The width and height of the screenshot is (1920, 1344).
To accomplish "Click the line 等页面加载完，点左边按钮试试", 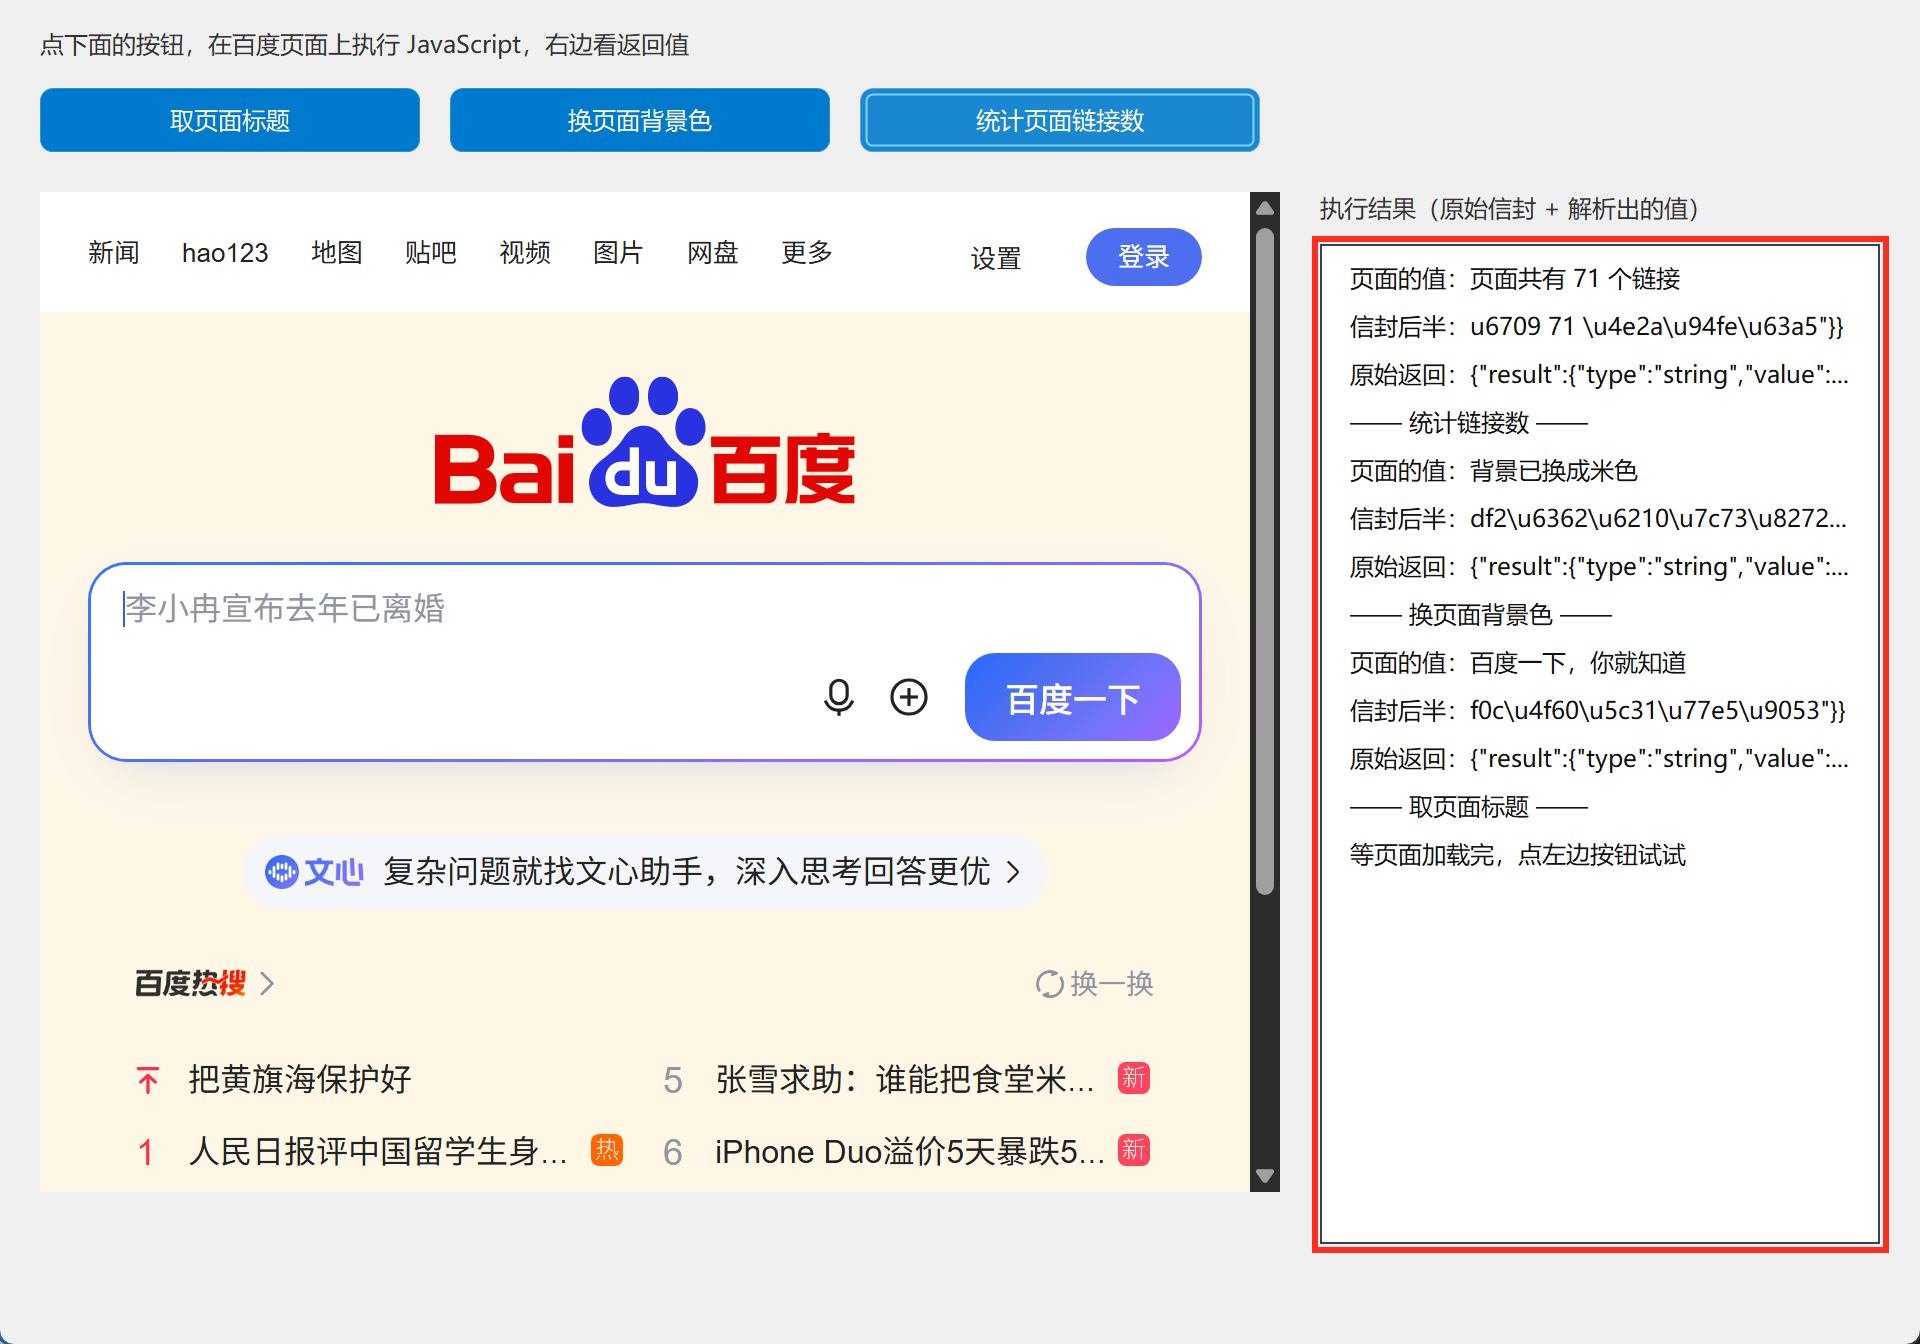I will (1518, 855).
